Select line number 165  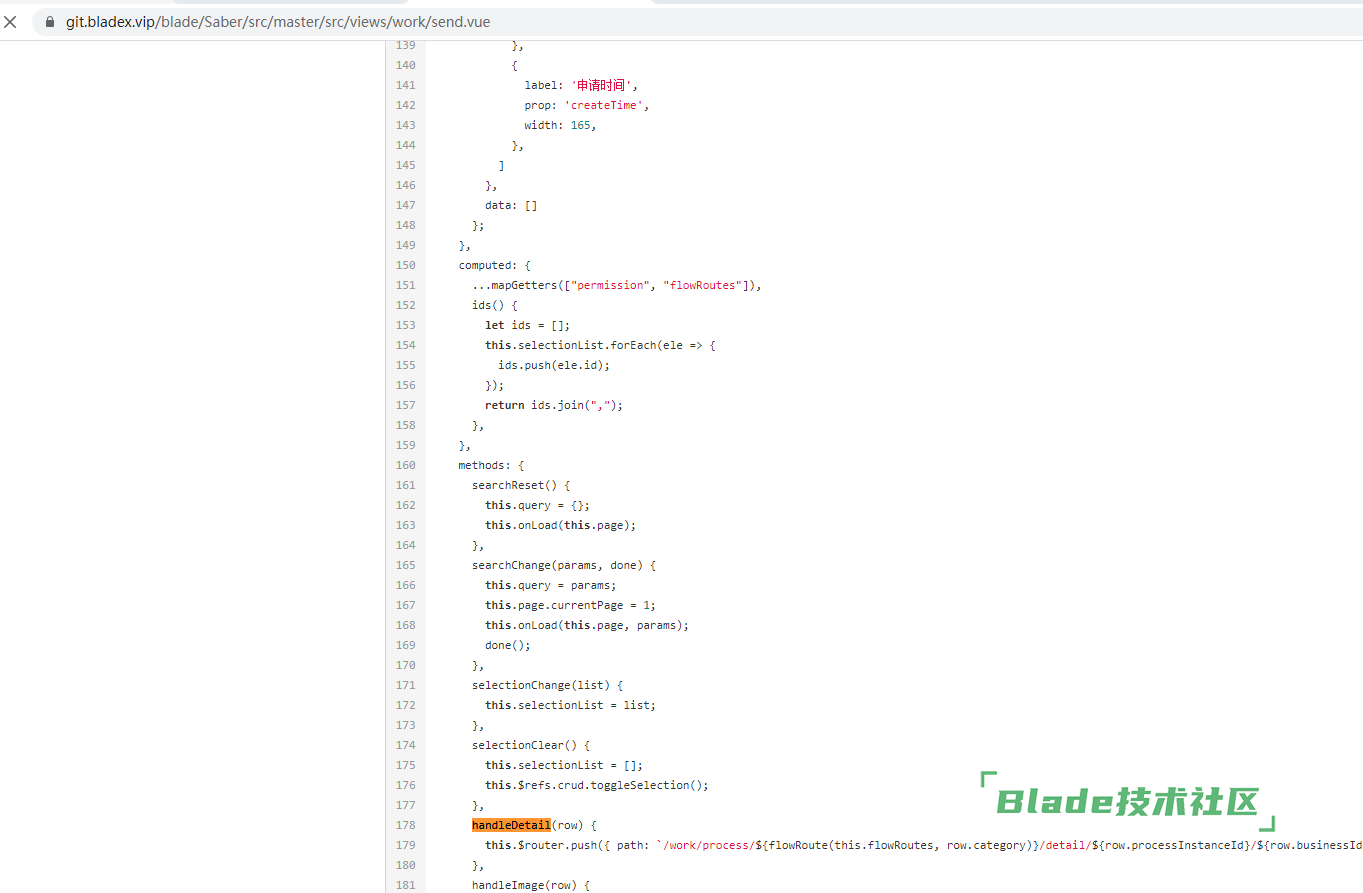click(405, 565)
